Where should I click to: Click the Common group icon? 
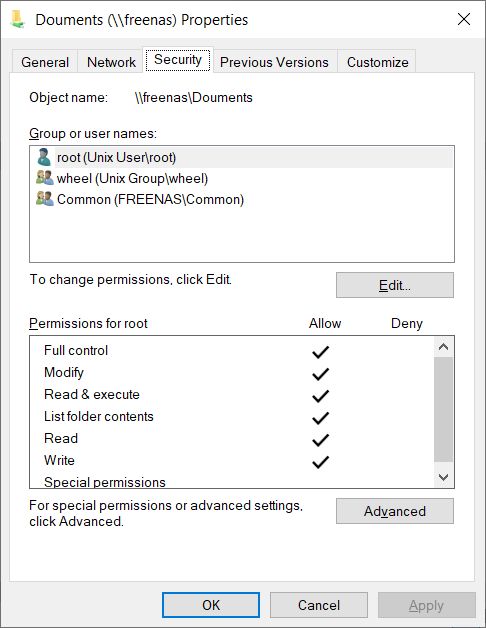pyautogui.click(x=44, y=199)
